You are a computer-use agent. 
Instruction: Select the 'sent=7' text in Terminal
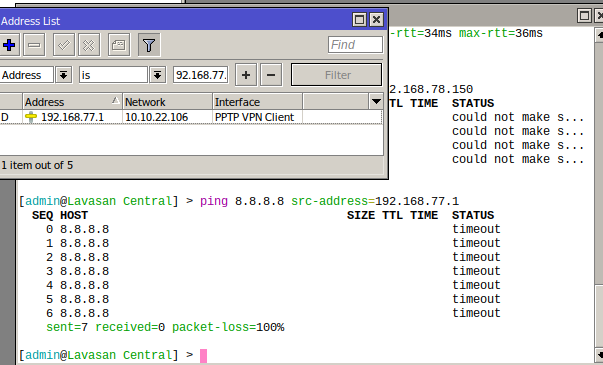pyautogui.click(x=67, y=327)
